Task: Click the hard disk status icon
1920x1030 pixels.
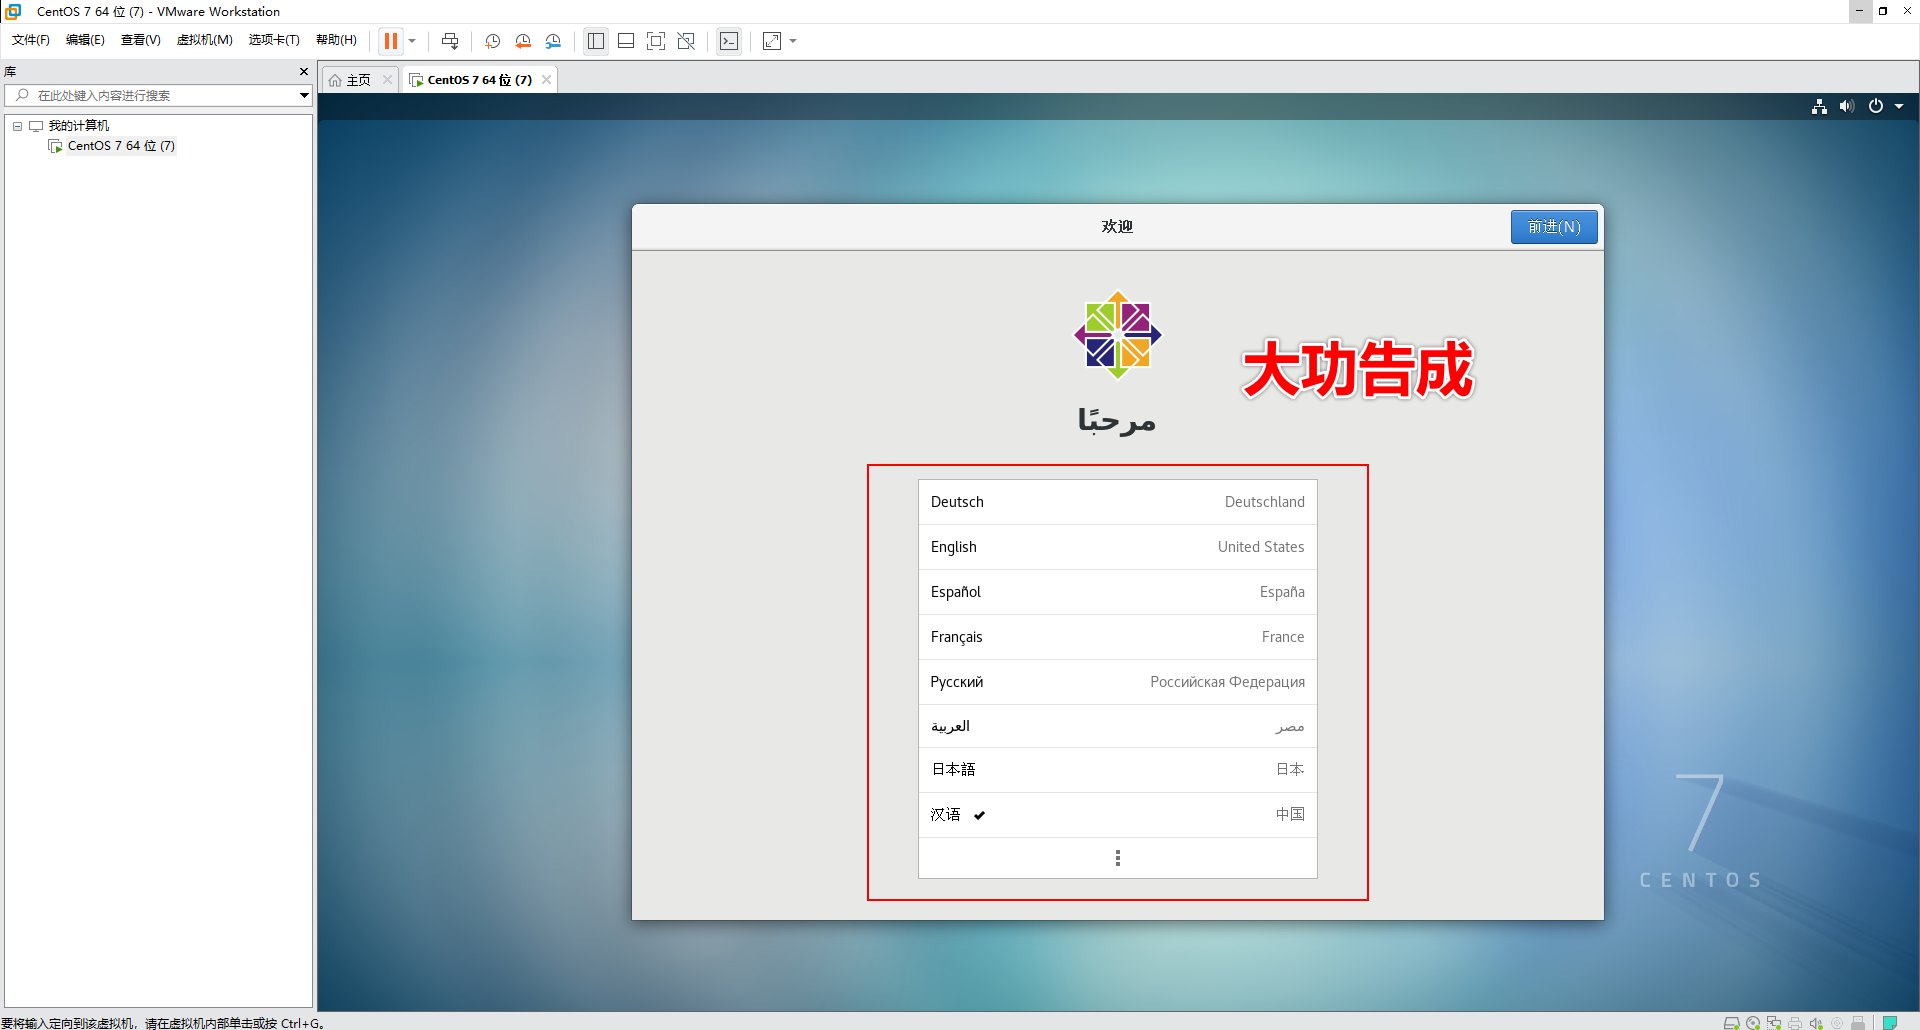Action: pyautogui.click(x=1731, y=1022)
